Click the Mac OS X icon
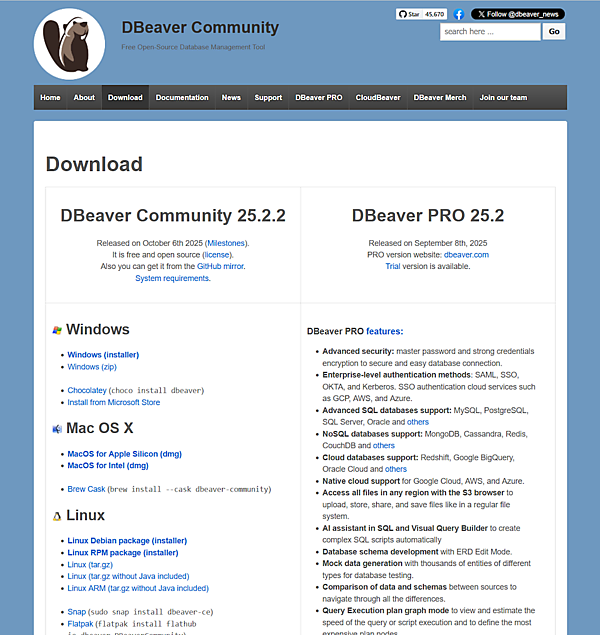The image size is (600, 635). pyautogui.click(x=57, y=429)
